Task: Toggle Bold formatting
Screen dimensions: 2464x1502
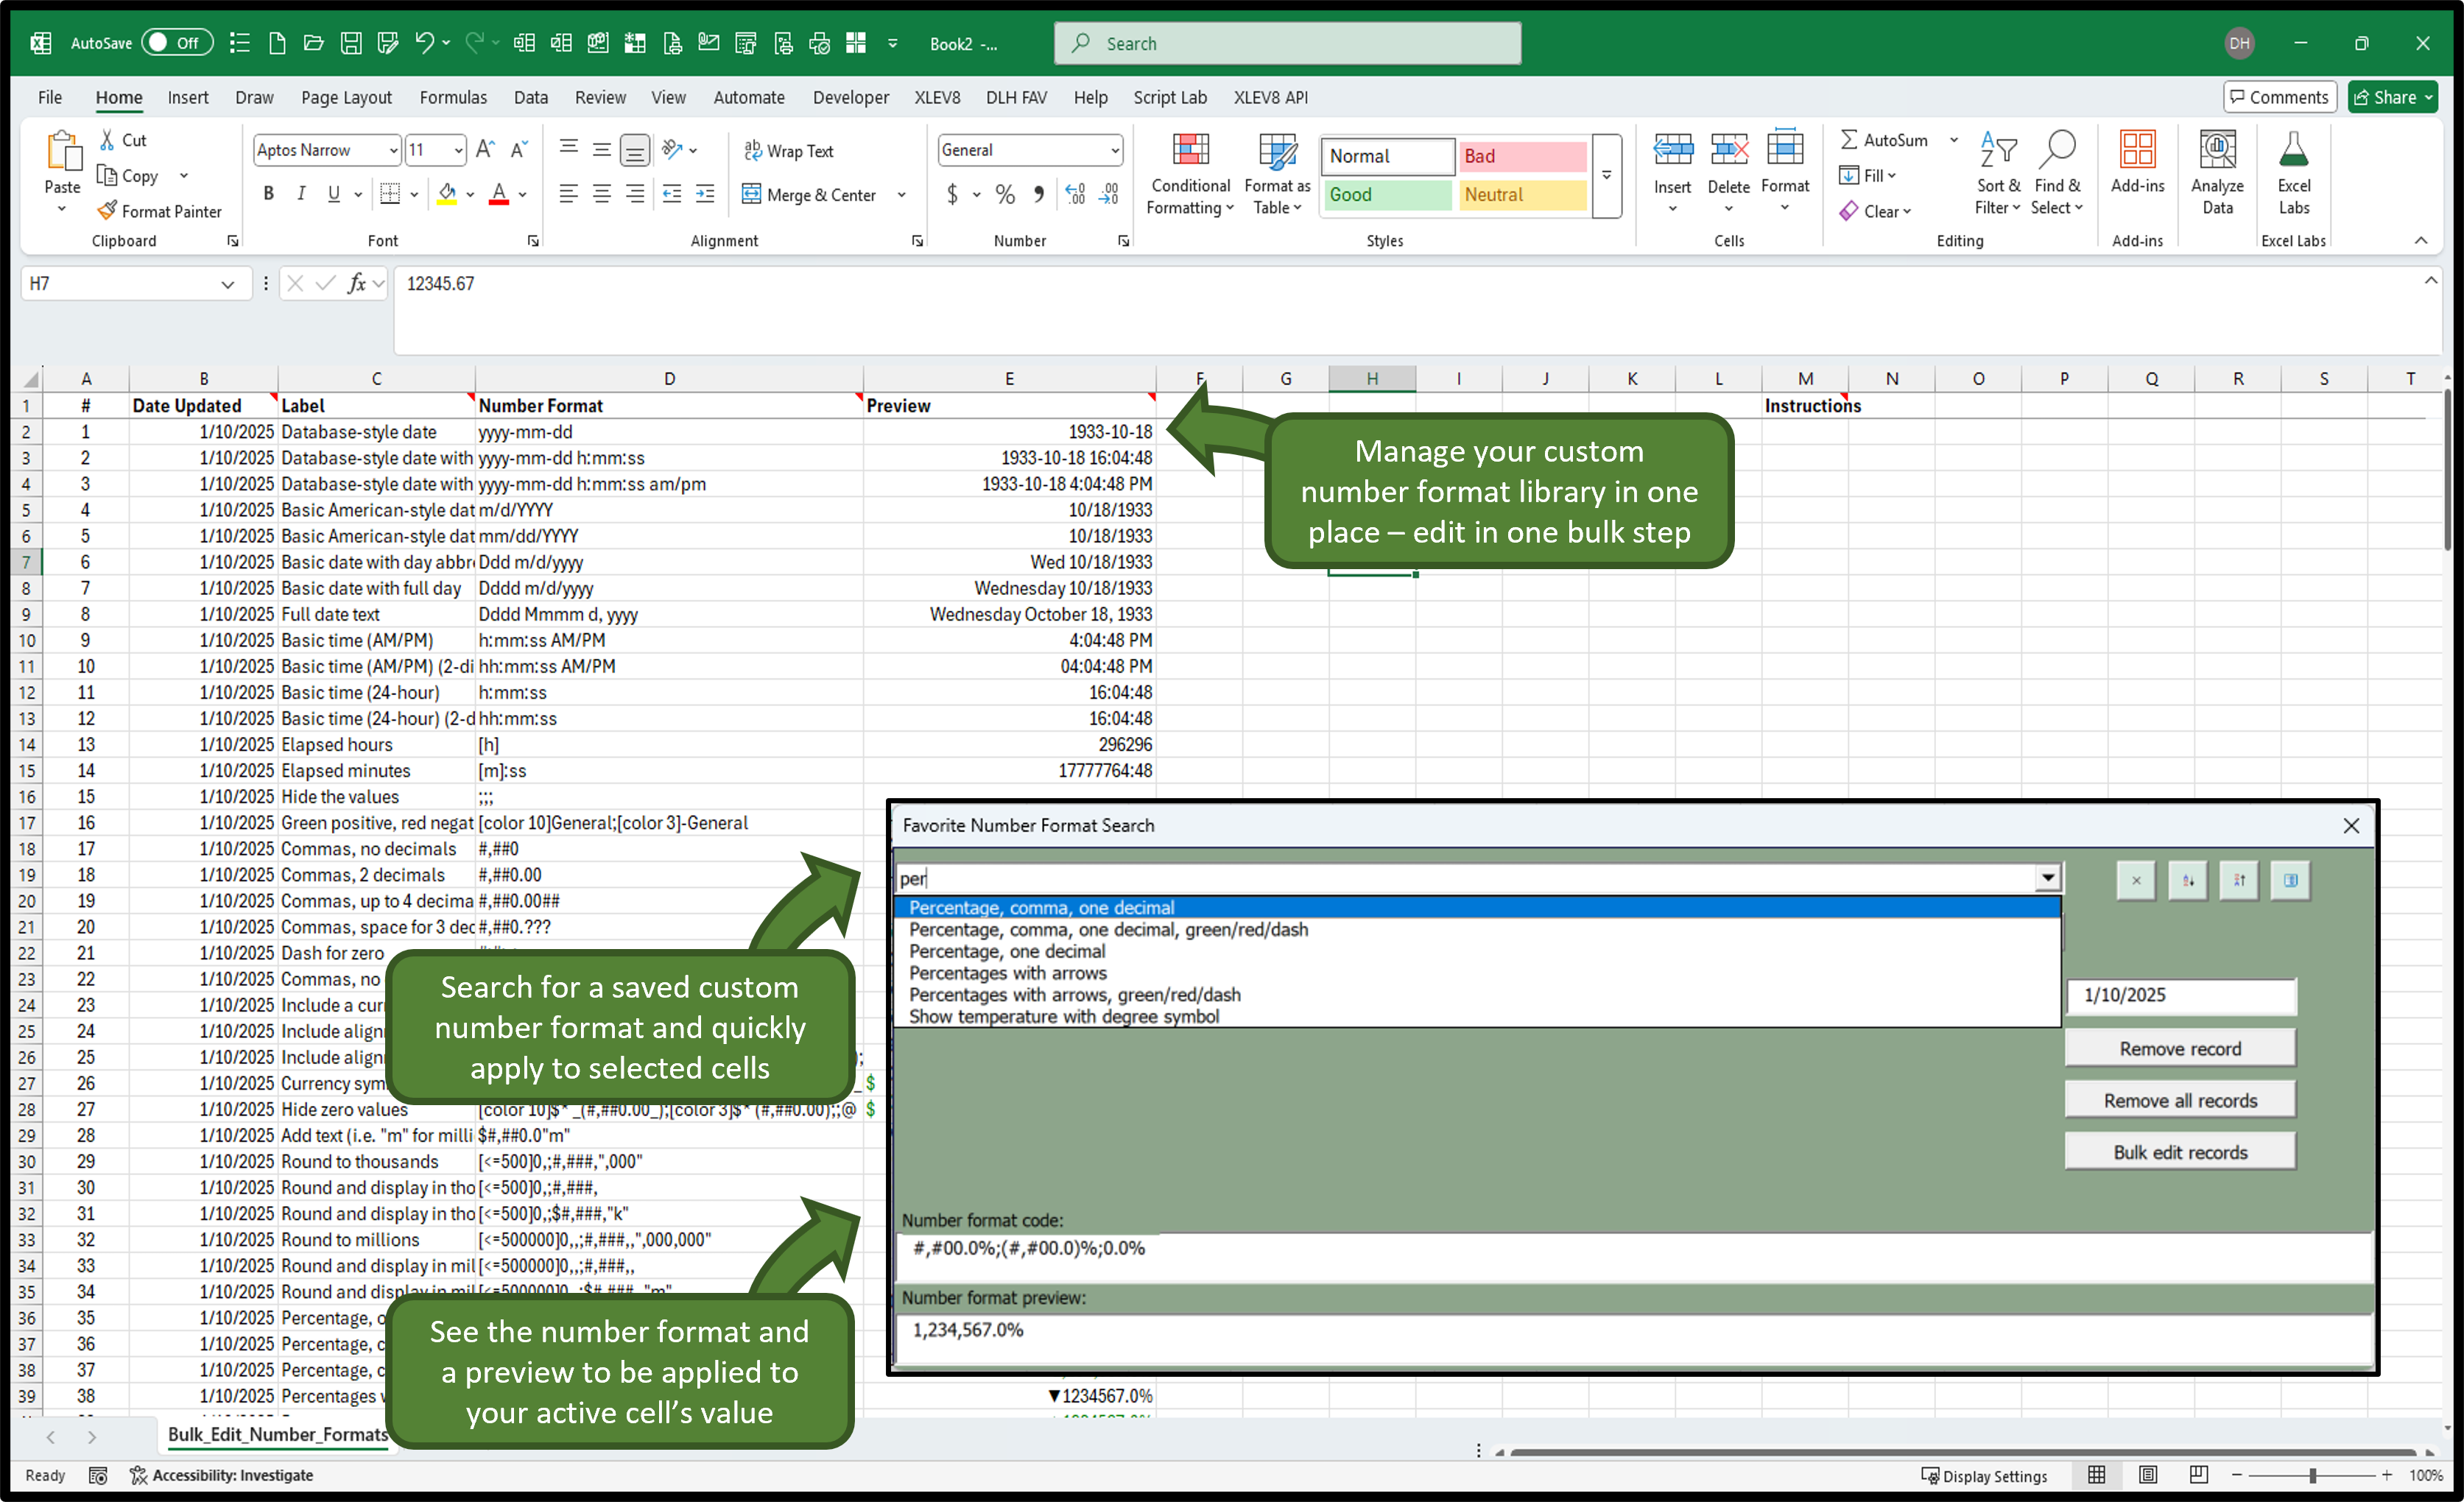Action: coord(268,194)
